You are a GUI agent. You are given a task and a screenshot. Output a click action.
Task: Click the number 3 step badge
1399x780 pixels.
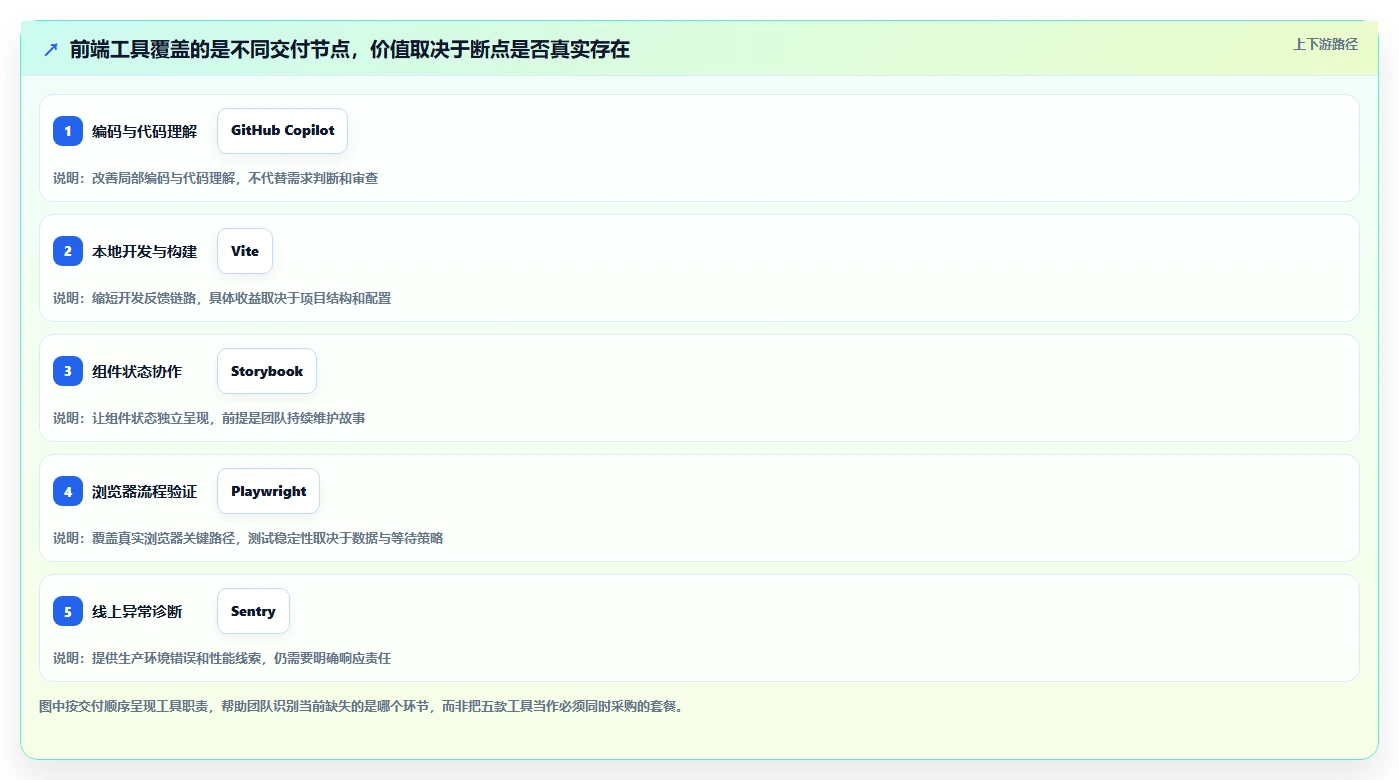click(68, 371)
